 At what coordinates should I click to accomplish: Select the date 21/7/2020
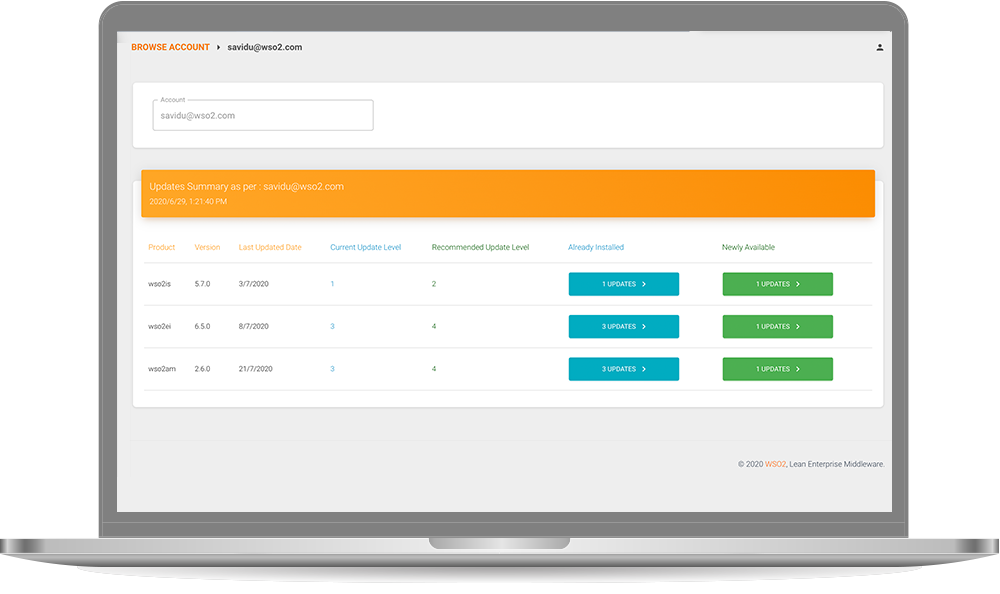[256, 369]
